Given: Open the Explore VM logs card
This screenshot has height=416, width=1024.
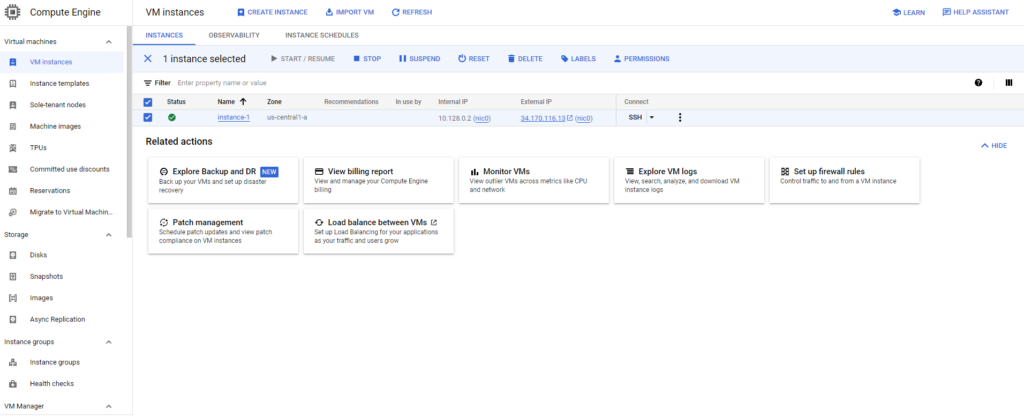Looking at the screenshot, I should click(689, 180).
